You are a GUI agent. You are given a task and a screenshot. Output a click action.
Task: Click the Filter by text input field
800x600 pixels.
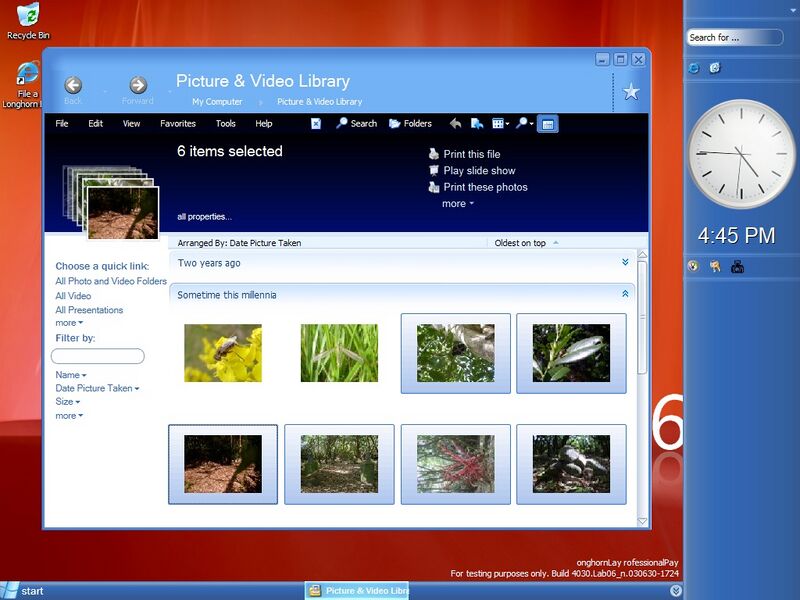point(98,356)
